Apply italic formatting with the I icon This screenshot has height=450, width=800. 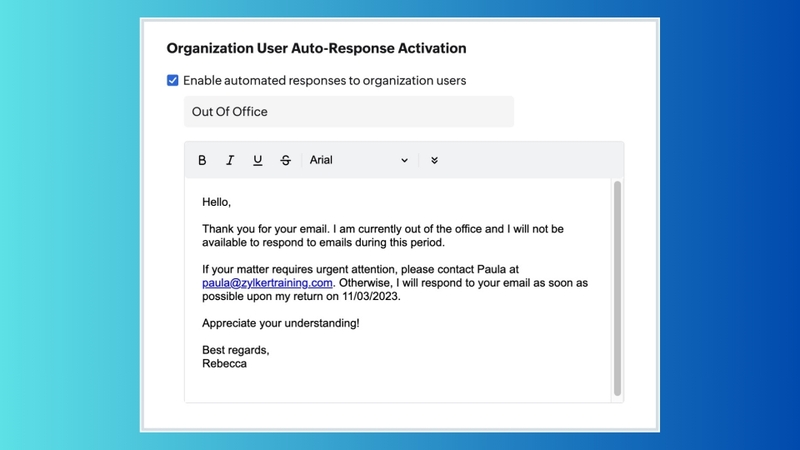tap(230, 160)
